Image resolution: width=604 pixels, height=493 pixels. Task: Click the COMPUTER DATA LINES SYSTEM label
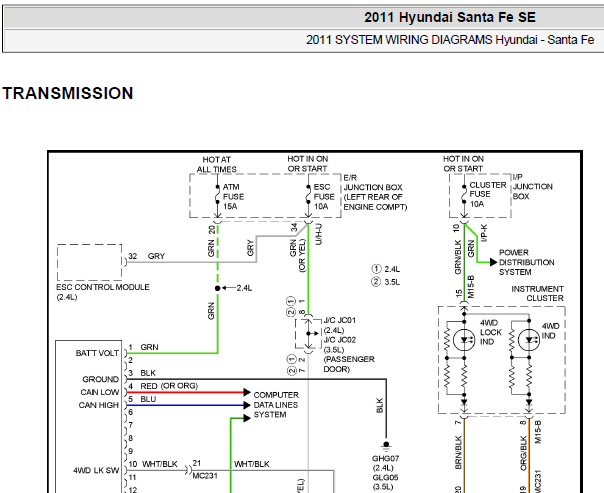click(276, 405)
